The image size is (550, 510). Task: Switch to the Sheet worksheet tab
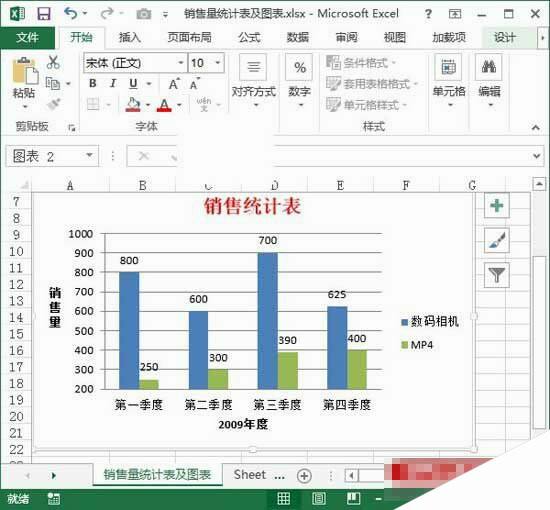pyautogui.click(x=250, y=475)
